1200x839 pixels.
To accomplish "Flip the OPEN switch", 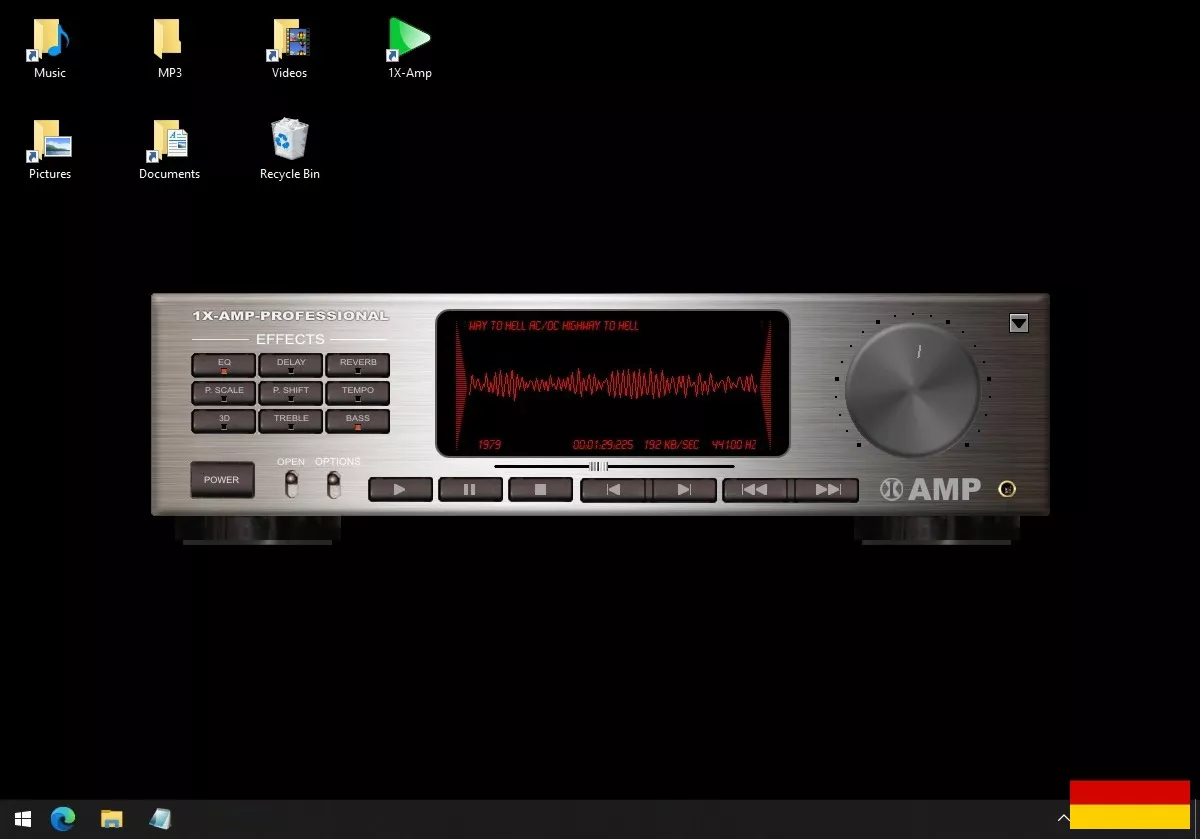I will pos(291,485).
